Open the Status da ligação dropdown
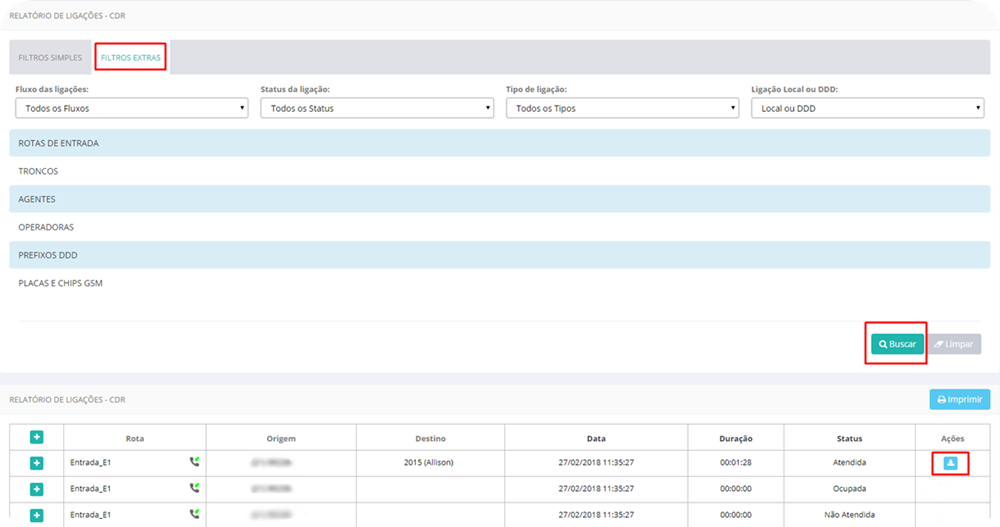The width and height of the screenshot is (1000, 527). [377, 108]
